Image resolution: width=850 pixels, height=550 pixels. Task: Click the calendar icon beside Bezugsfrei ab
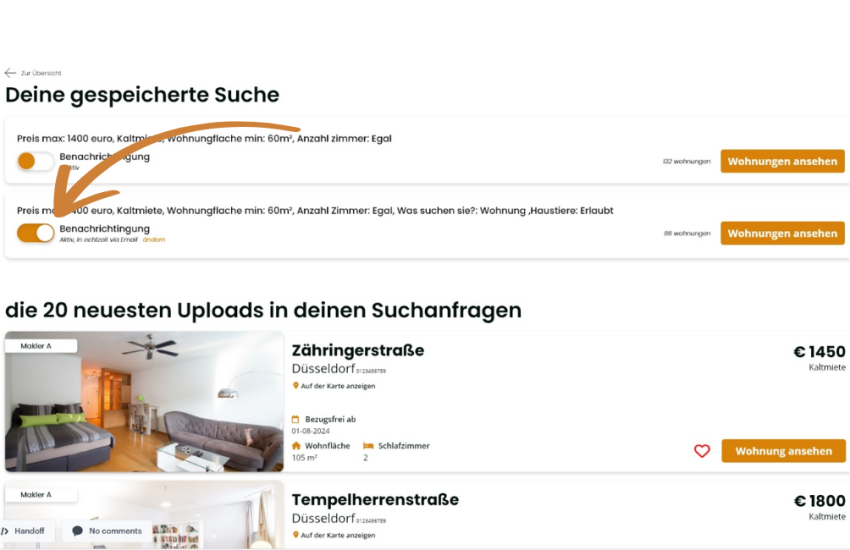pyautogui.click(x=295, y=419)
